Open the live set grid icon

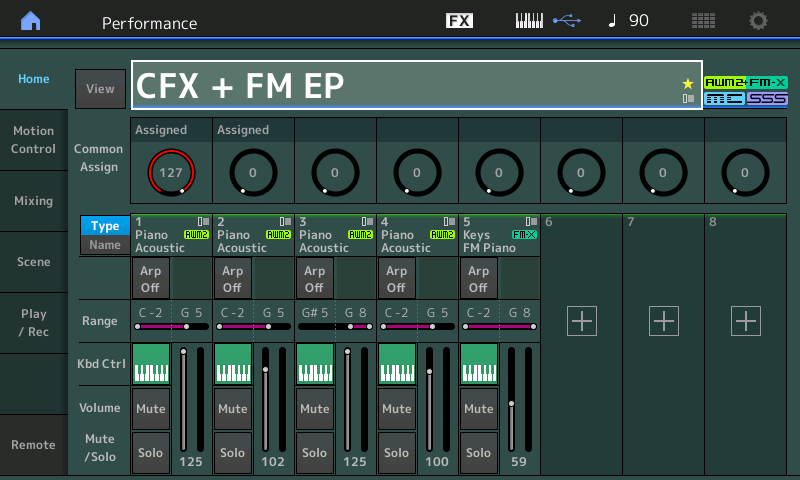tap(703, 21)
